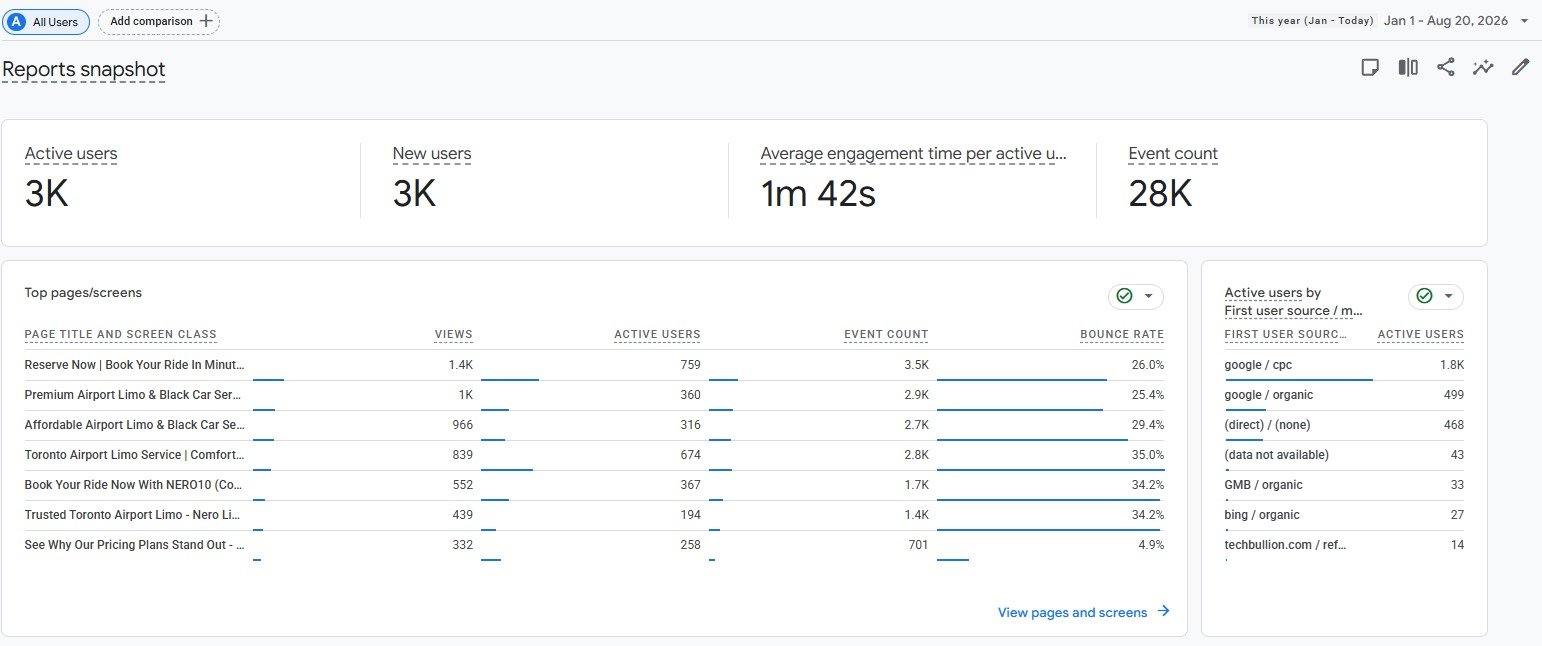Click 'Premium Airport Limo & Black Car' row

(x=594, y=395)
